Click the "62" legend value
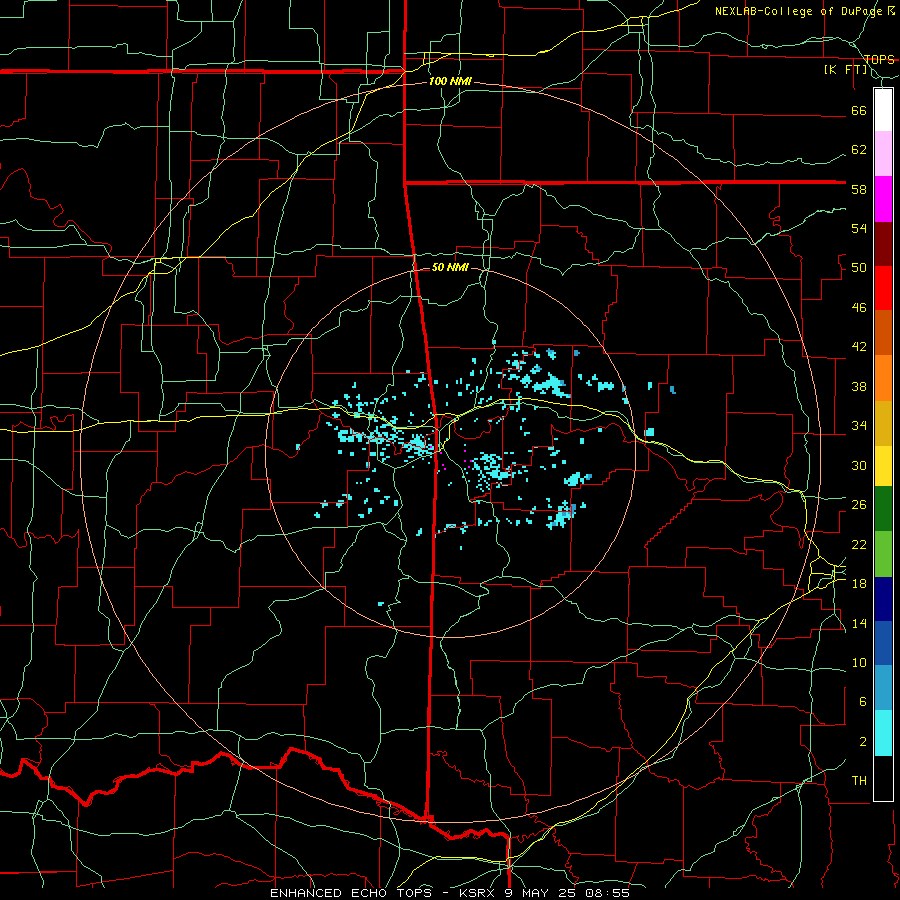 pyautogui.click(x=859, y=150)
